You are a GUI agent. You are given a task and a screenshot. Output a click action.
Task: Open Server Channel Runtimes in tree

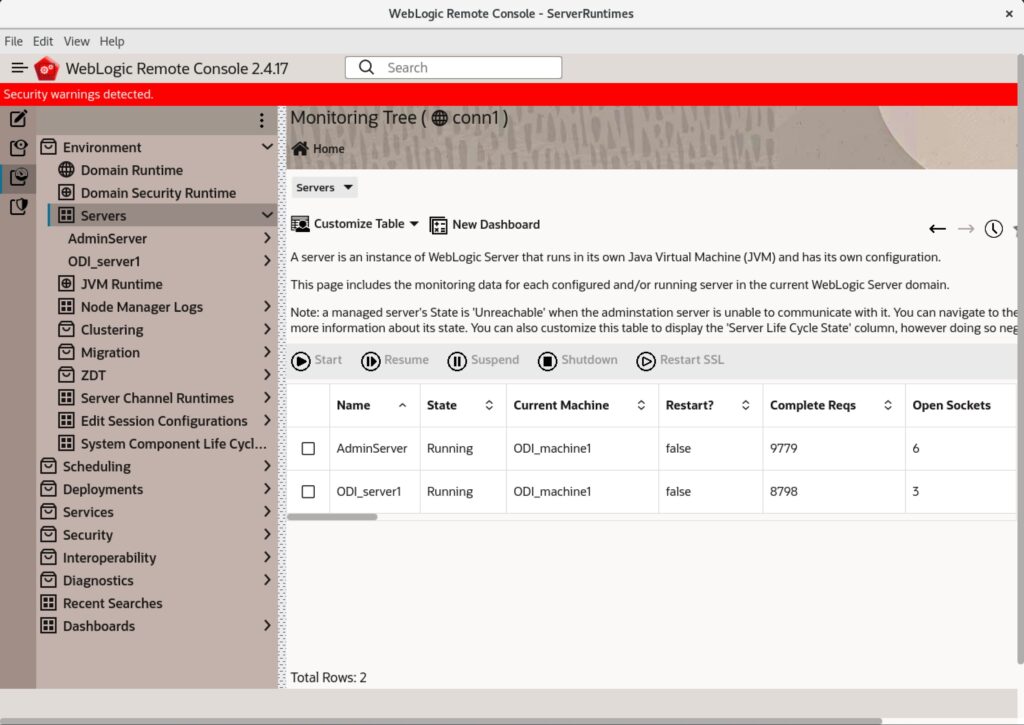click(146, 398)
